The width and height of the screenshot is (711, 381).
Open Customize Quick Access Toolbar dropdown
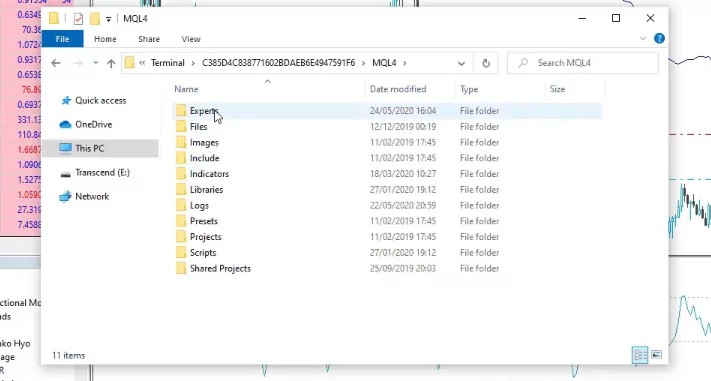pos(108,19)
